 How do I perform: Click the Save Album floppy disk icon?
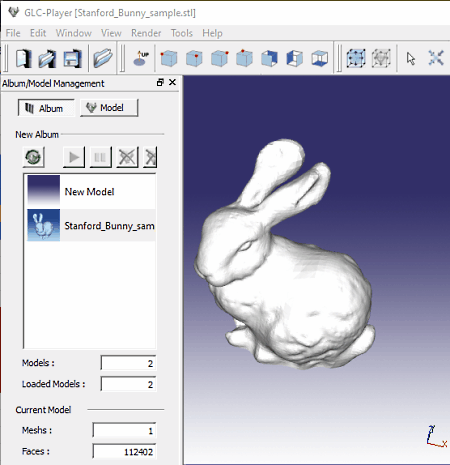[x=72, y=59]
